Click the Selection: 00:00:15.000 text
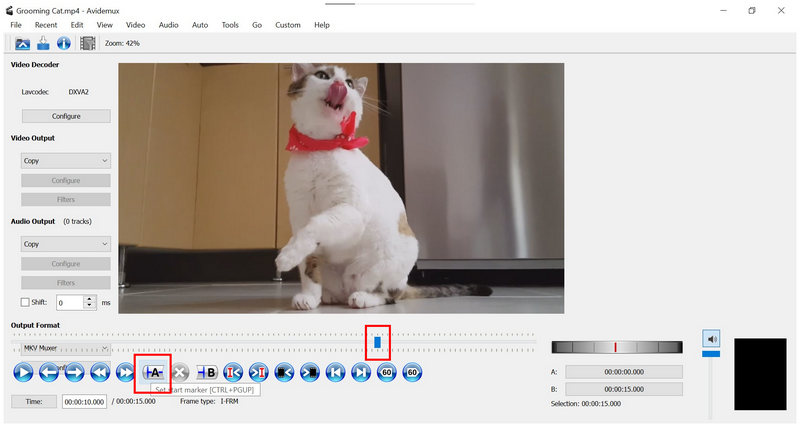This screenshot has height=427, width=800. (x=586, y=404)
